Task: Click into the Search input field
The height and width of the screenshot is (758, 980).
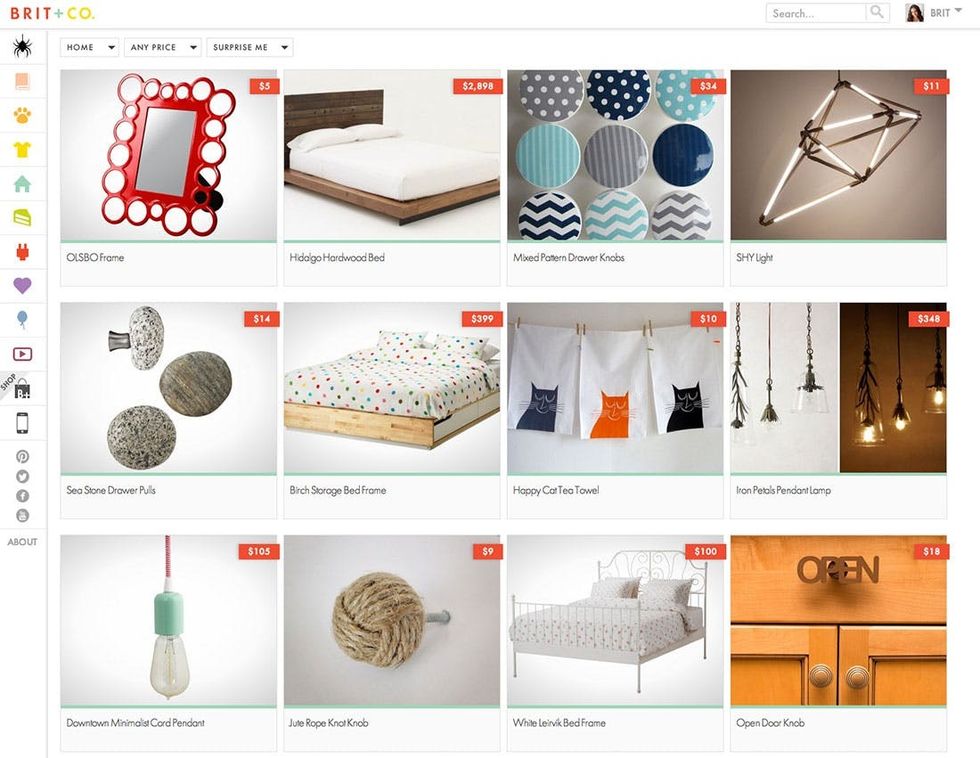Action: [x=816, y=13]
